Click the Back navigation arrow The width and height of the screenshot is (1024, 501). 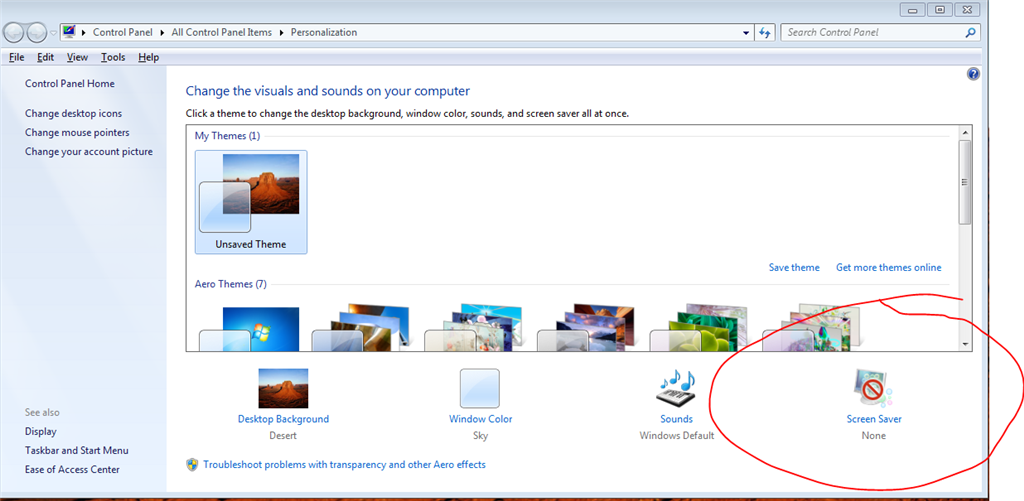[15, 32]
